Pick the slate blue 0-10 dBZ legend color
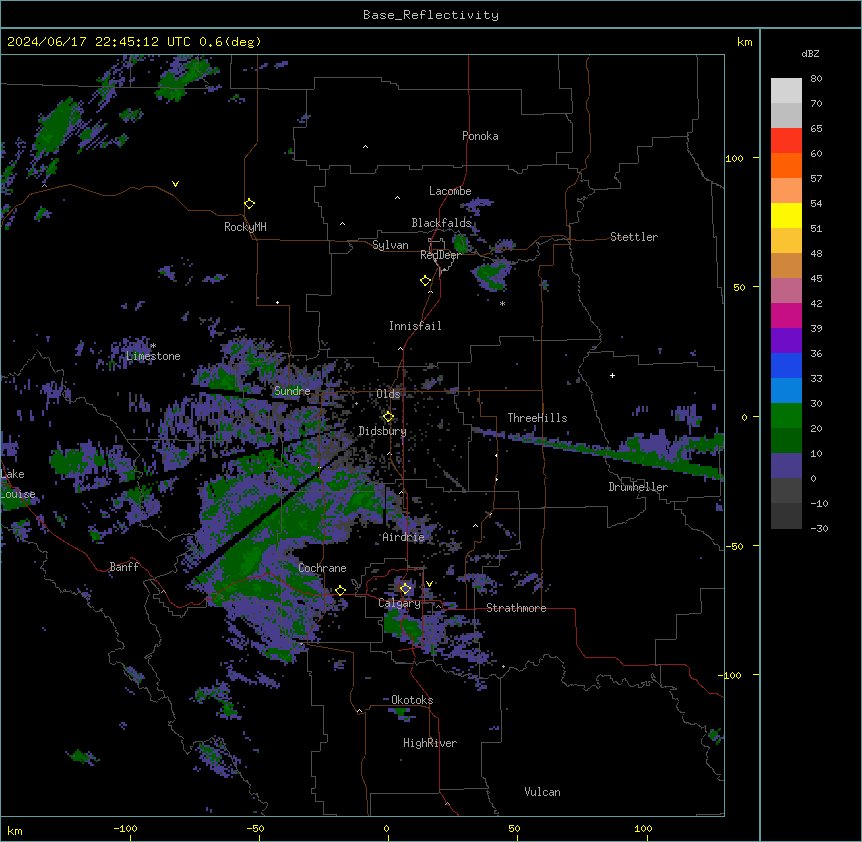The height and width of the screenshot is (842, 862). pyautogui.click(x=786, y=466)
